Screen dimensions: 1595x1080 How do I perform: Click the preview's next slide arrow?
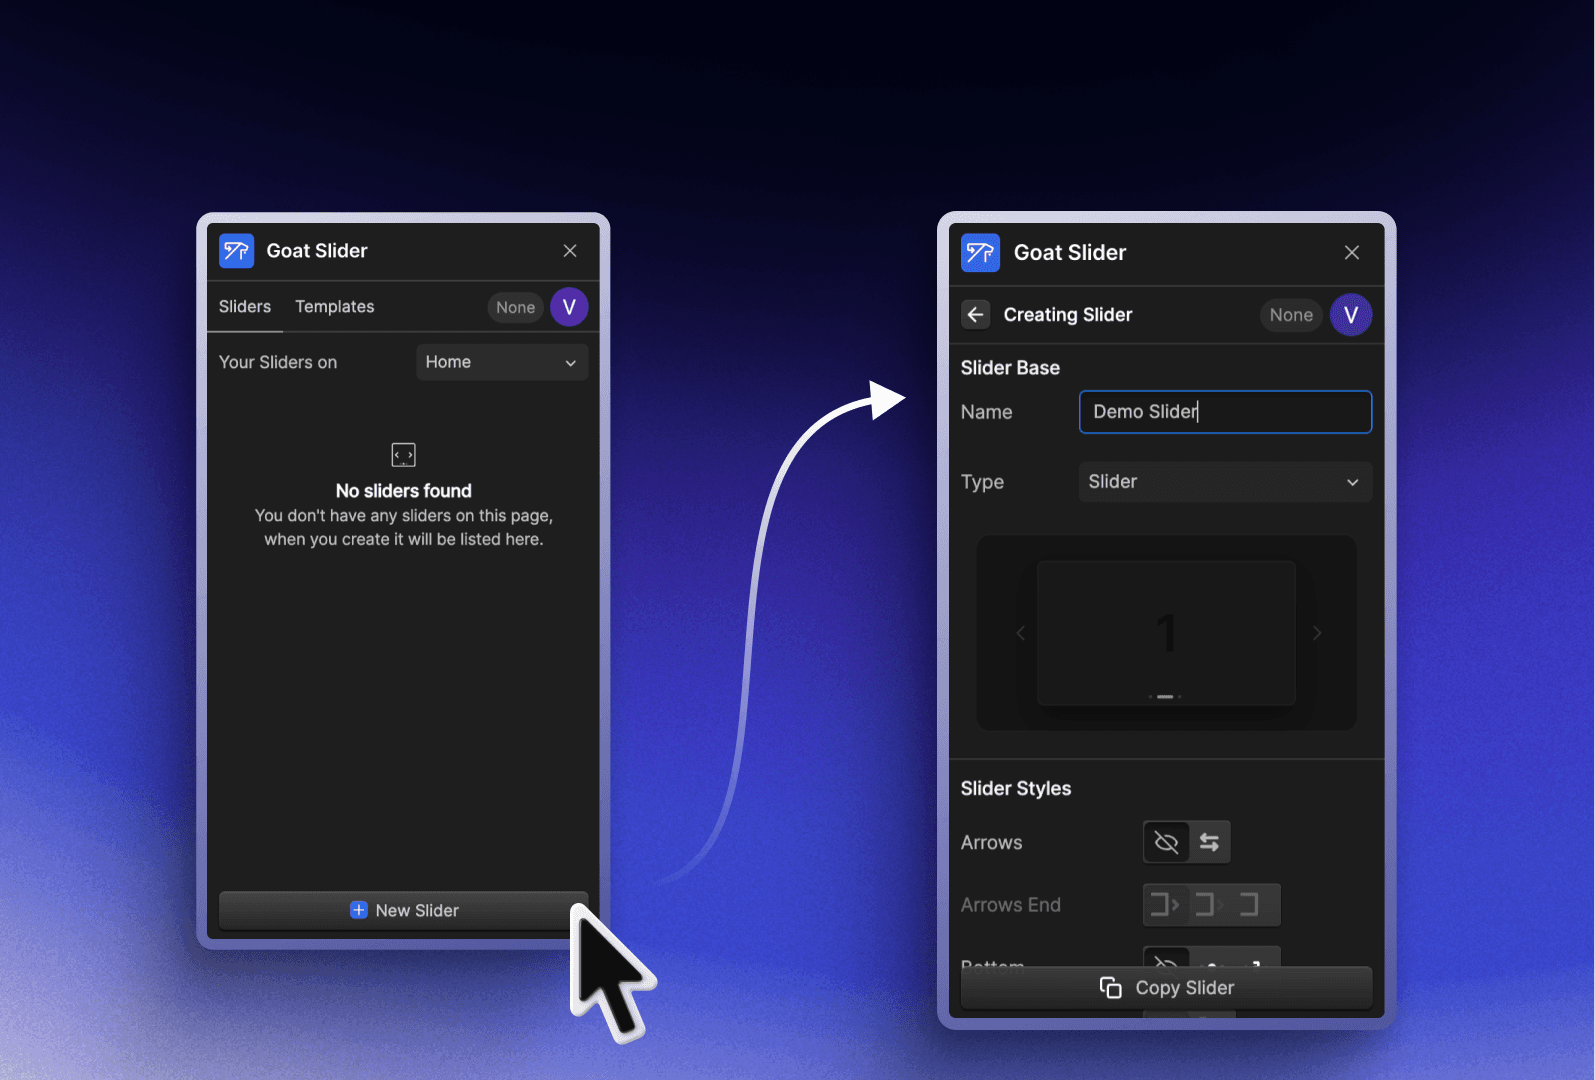coord(1317,633)
